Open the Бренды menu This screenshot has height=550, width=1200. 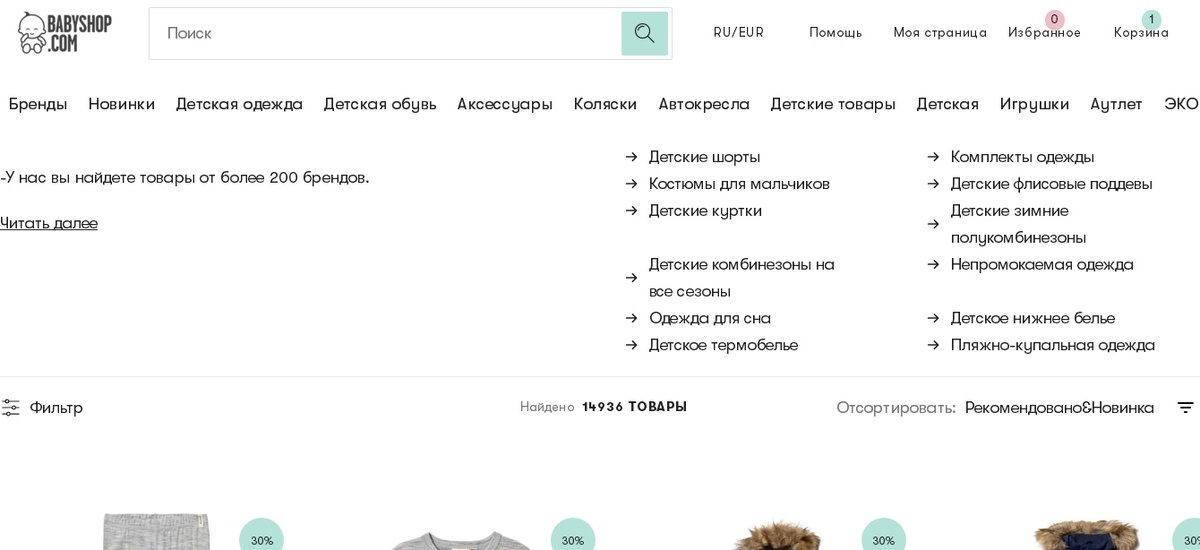tap(38, 104)
